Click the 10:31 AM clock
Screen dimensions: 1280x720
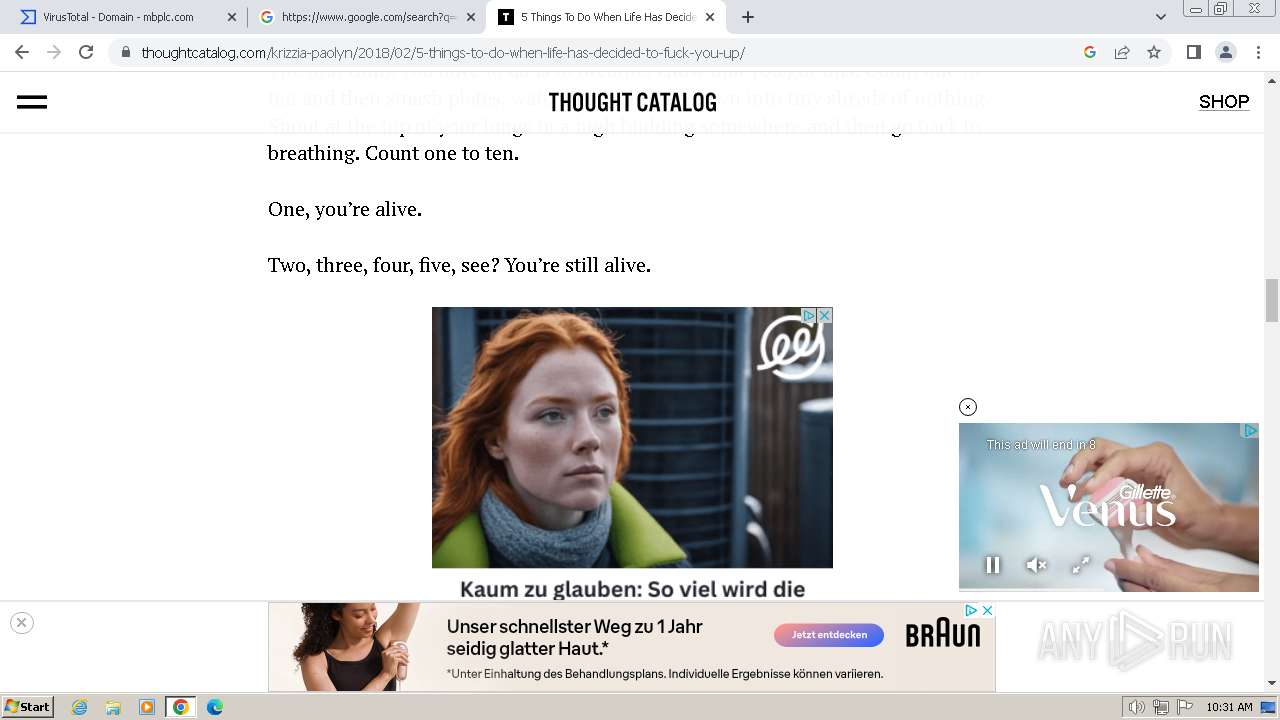(1229, 707)
